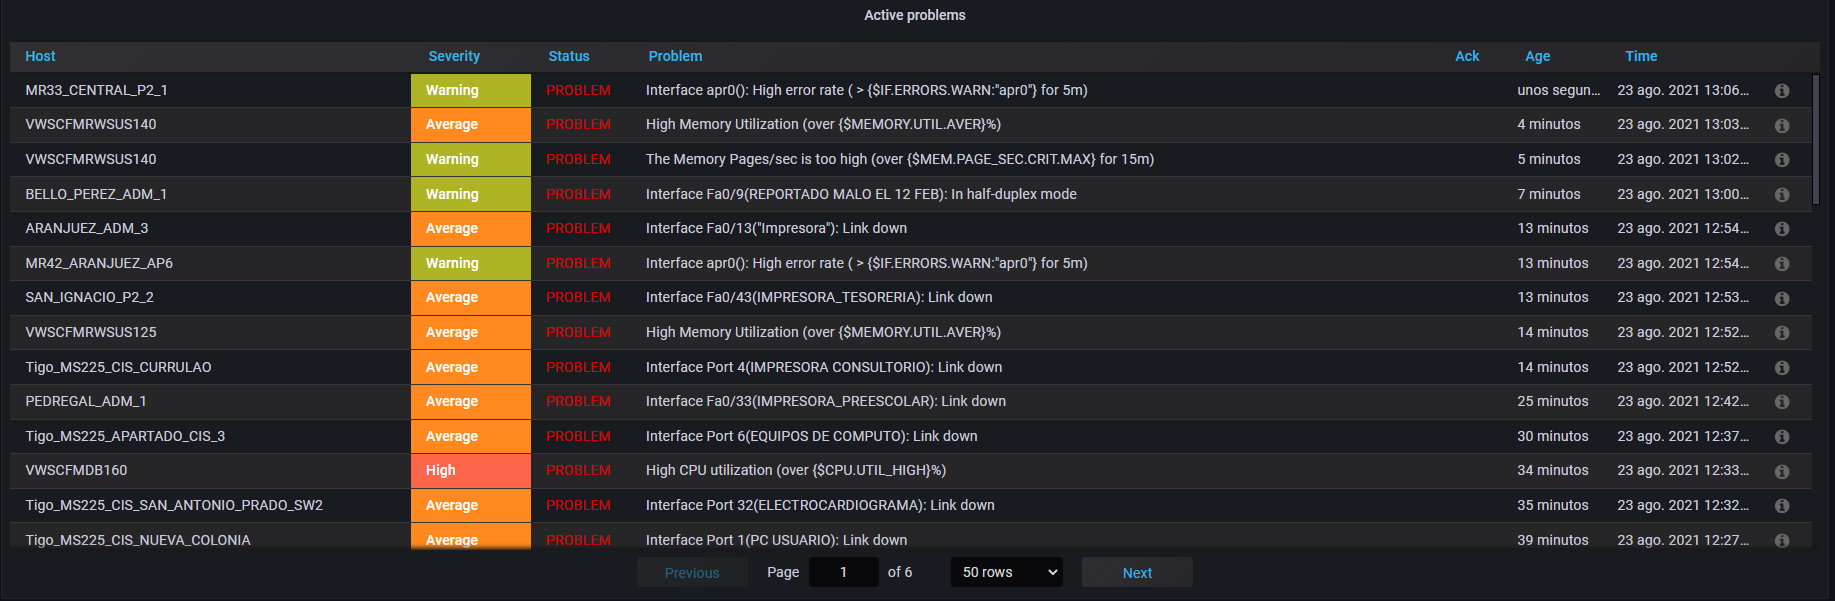Open info icon for BELLO_PEREZ_ADM_1 row

coord(1782,195)
